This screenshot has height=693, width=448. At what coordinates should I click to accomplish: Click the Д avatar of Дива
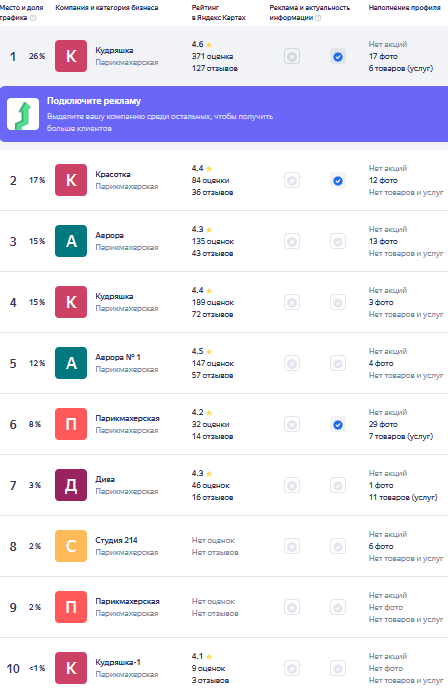click(71, 485)
